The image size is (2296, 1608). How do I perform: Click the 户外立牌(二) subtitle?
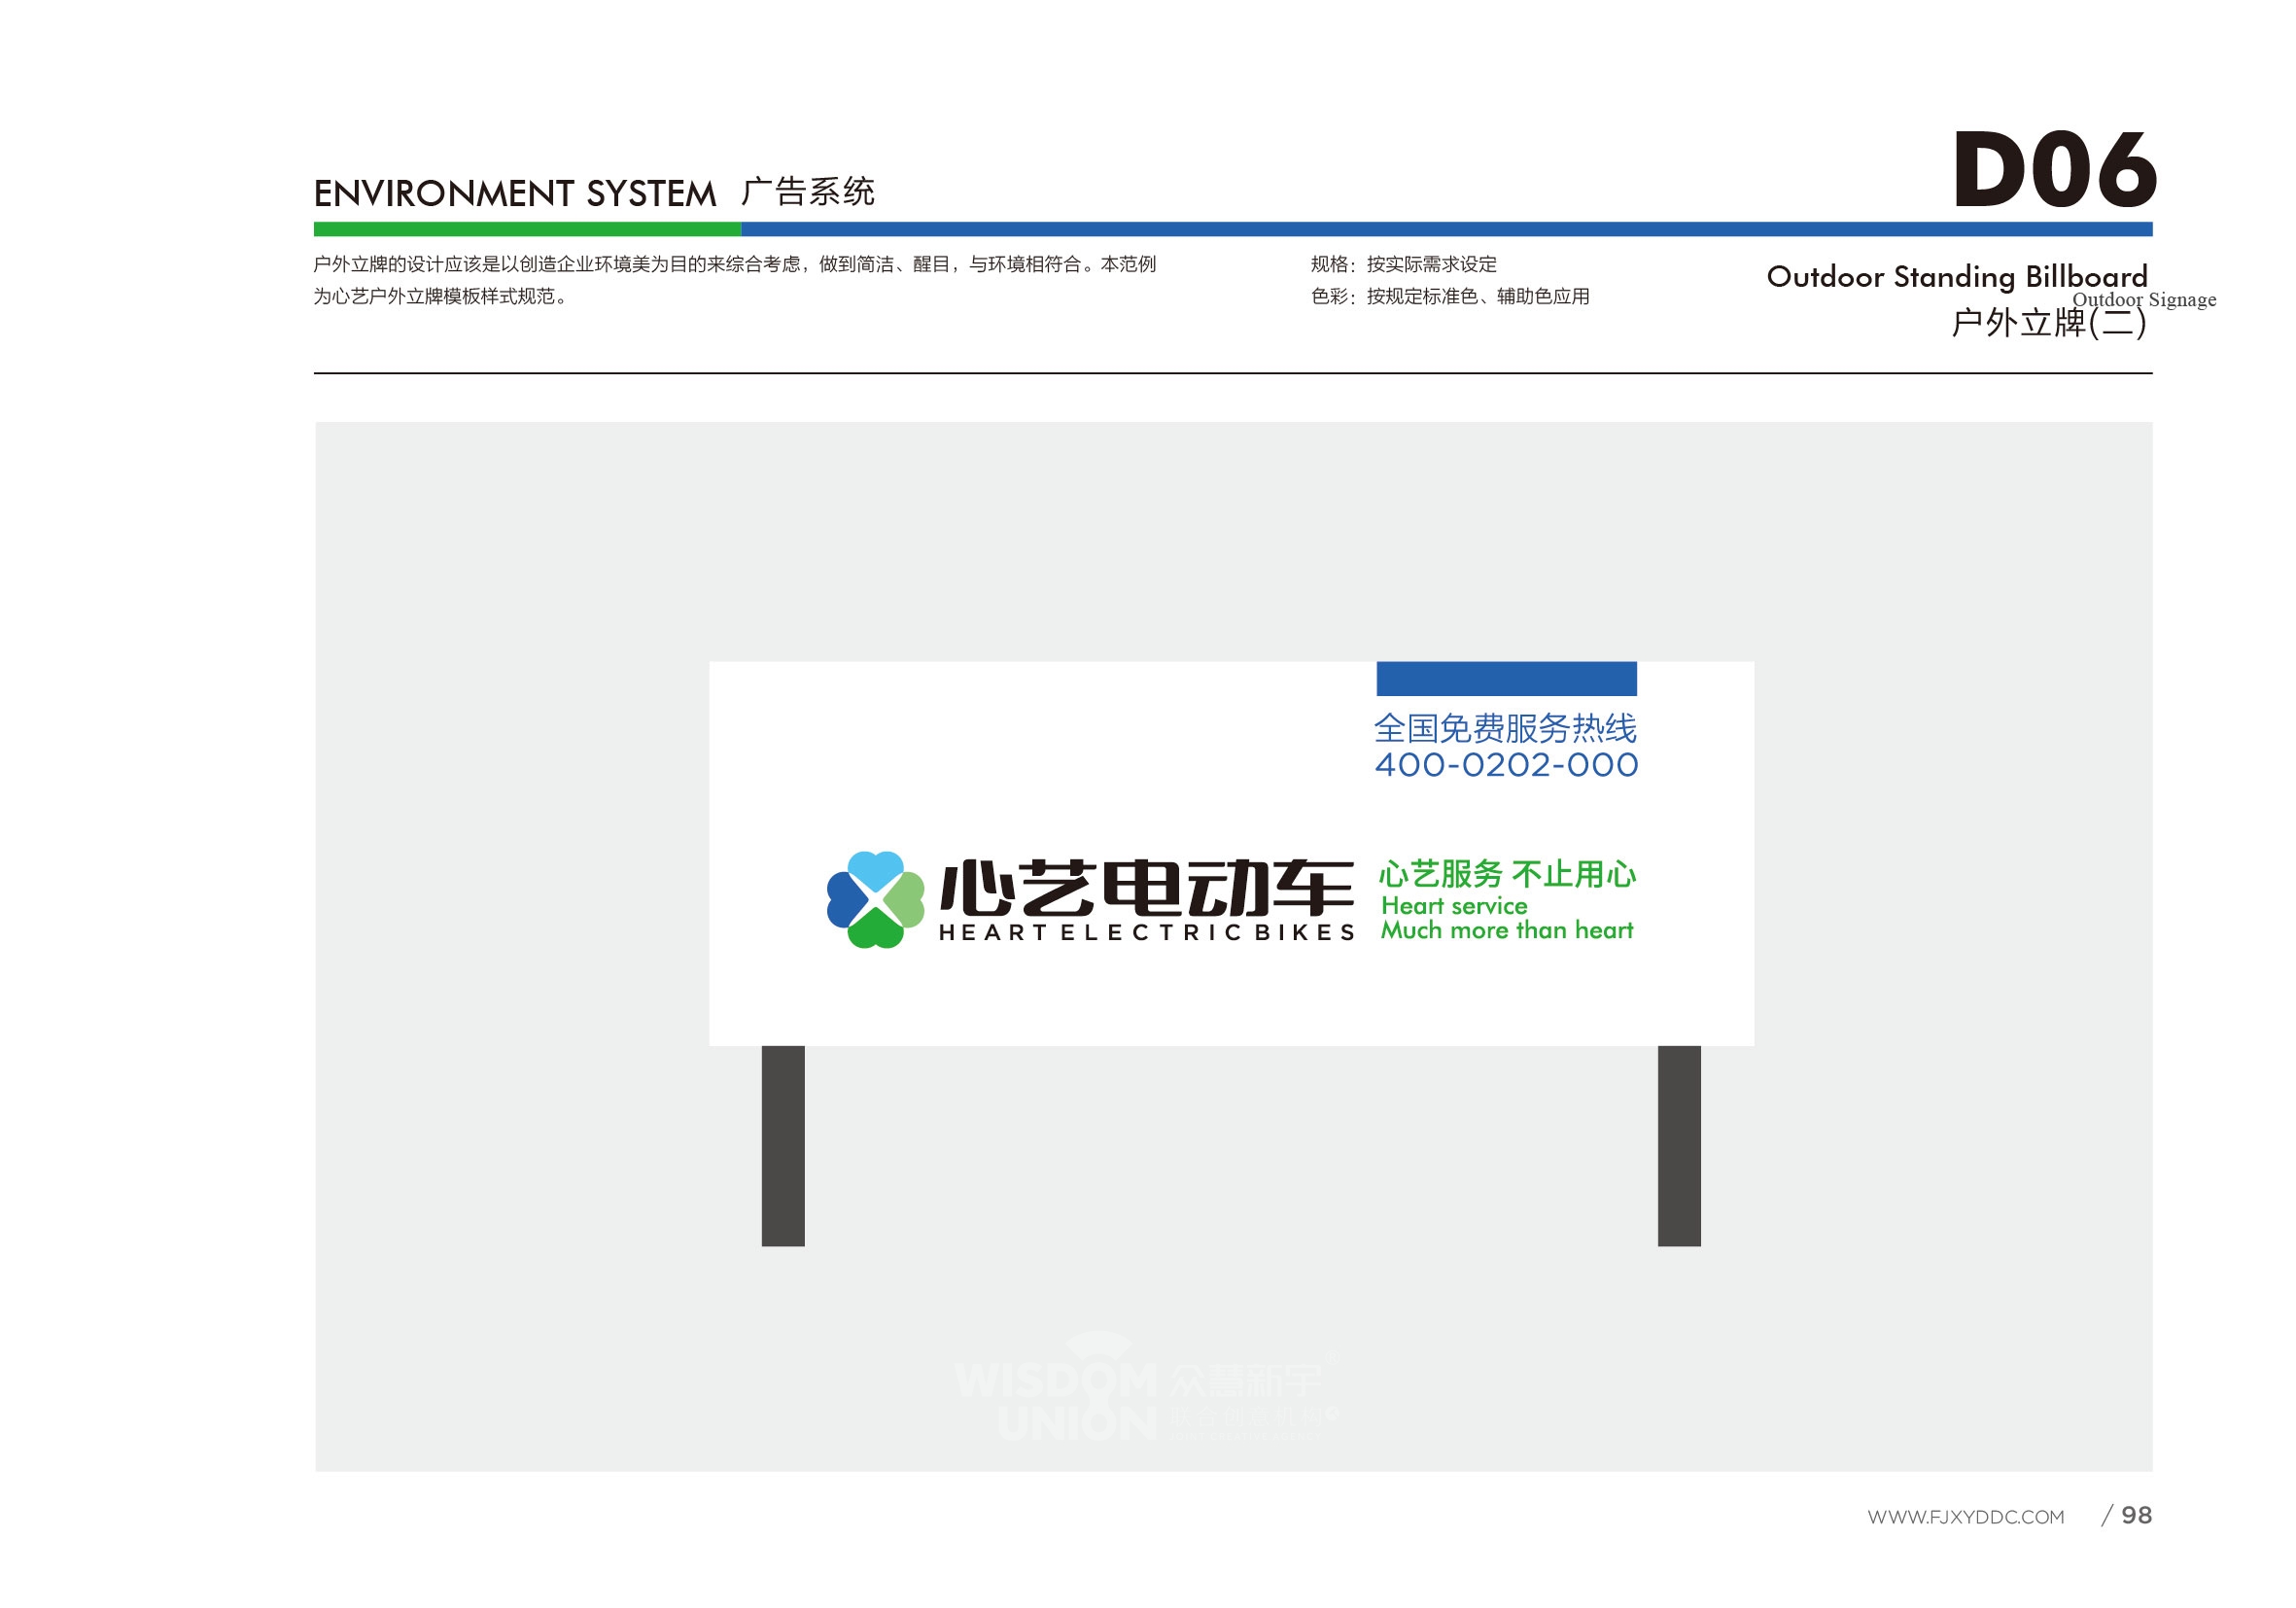tap(2049, 323)
